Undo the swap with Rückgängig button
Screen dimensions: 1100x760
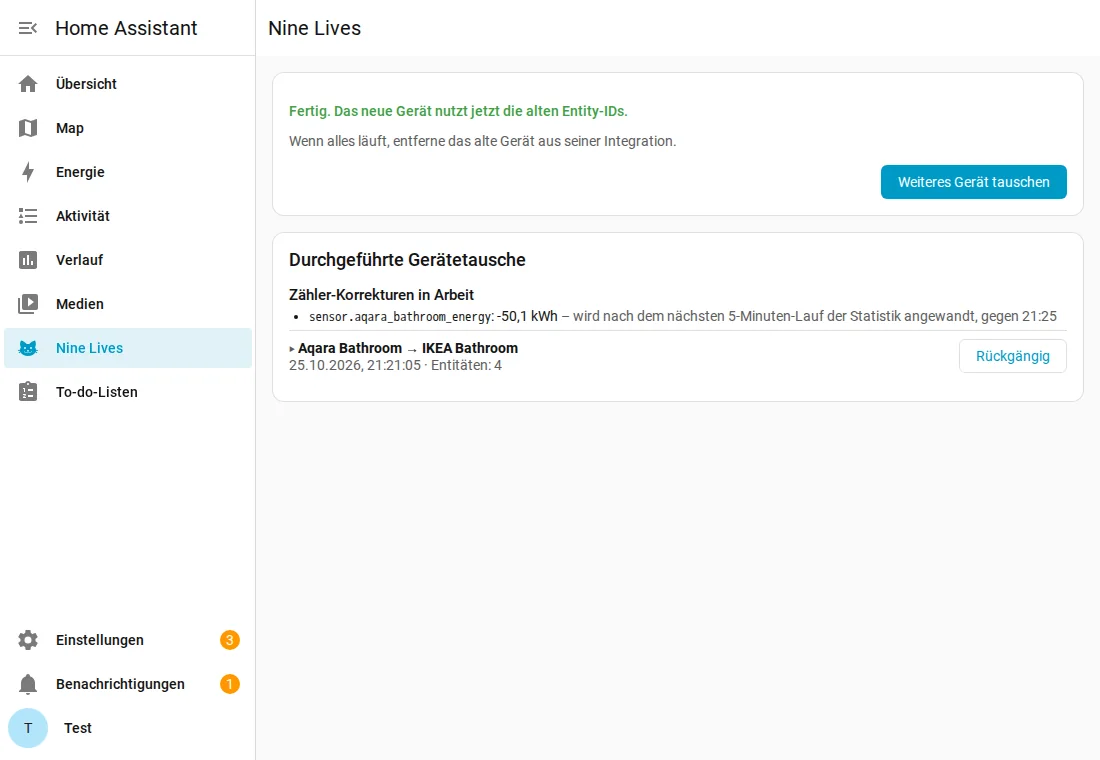(x=1013, y=356)
